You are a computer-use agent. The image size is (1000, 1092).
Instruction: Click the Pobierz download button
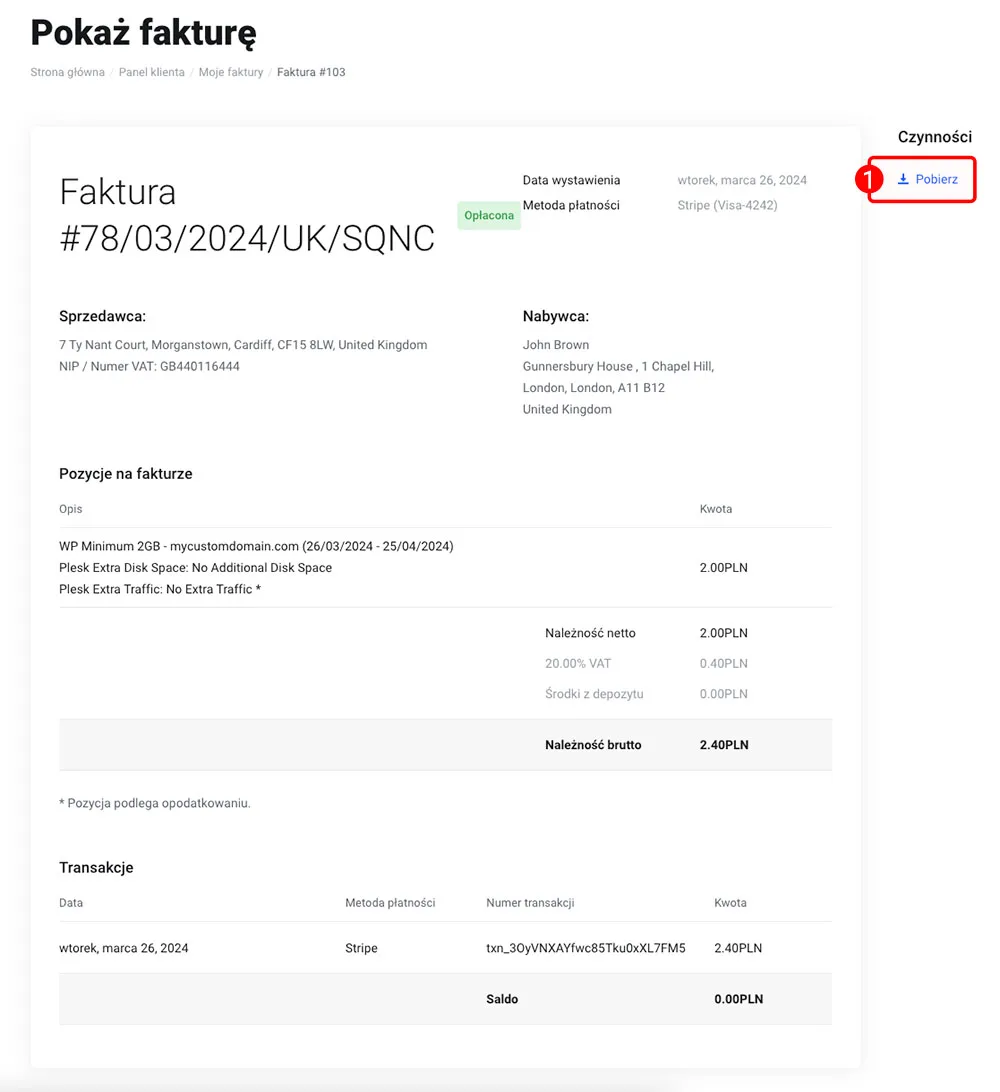pyautogui.click(x=928, y=179)
